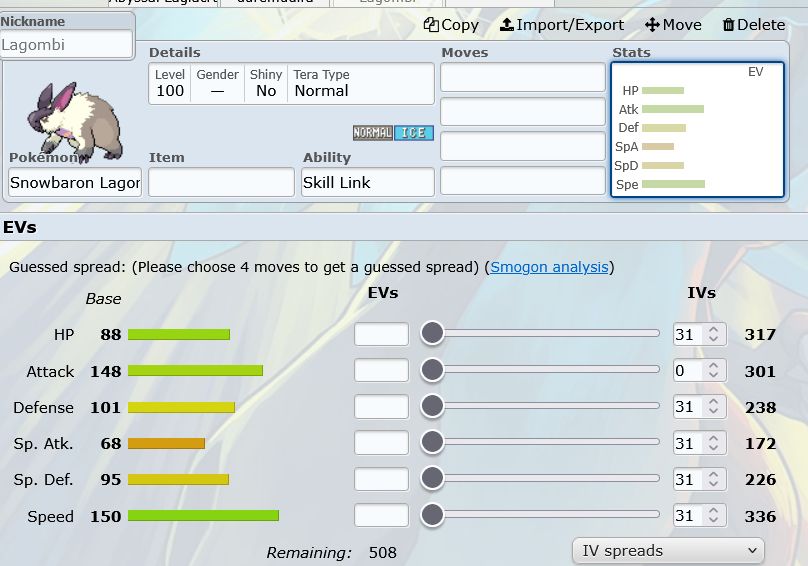Click the Speed base stat 150
The width and height of the screenshot is (808, 566).
tap(106, 516)
